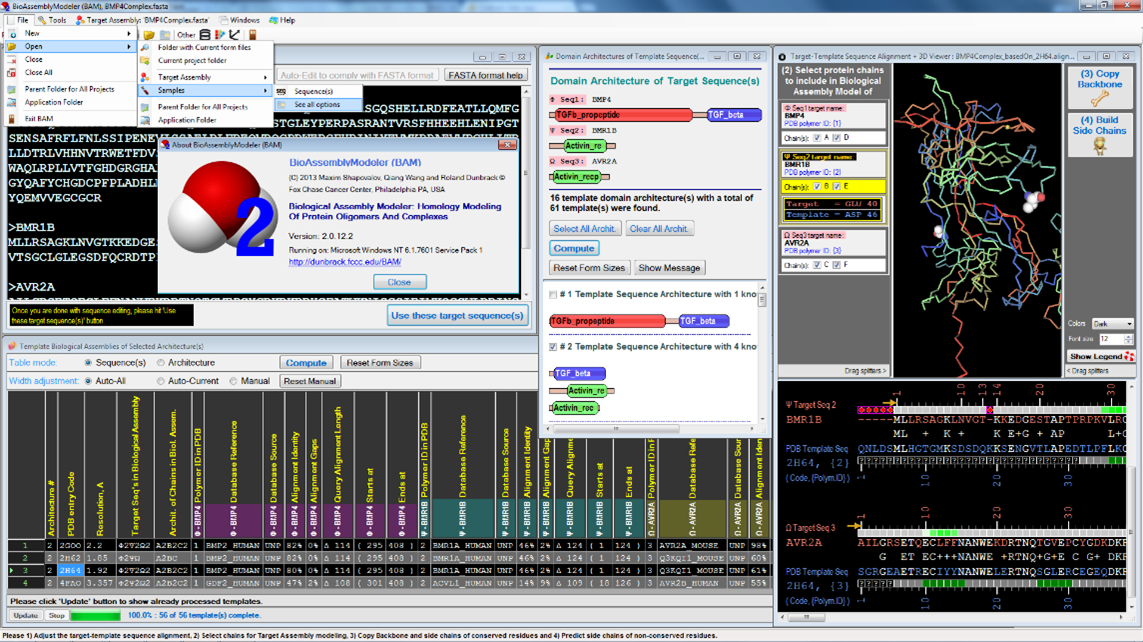Viewport: 1143px width, 642px height.
Task: Click the tree branch toolbar icon
Action: [234, 34]
